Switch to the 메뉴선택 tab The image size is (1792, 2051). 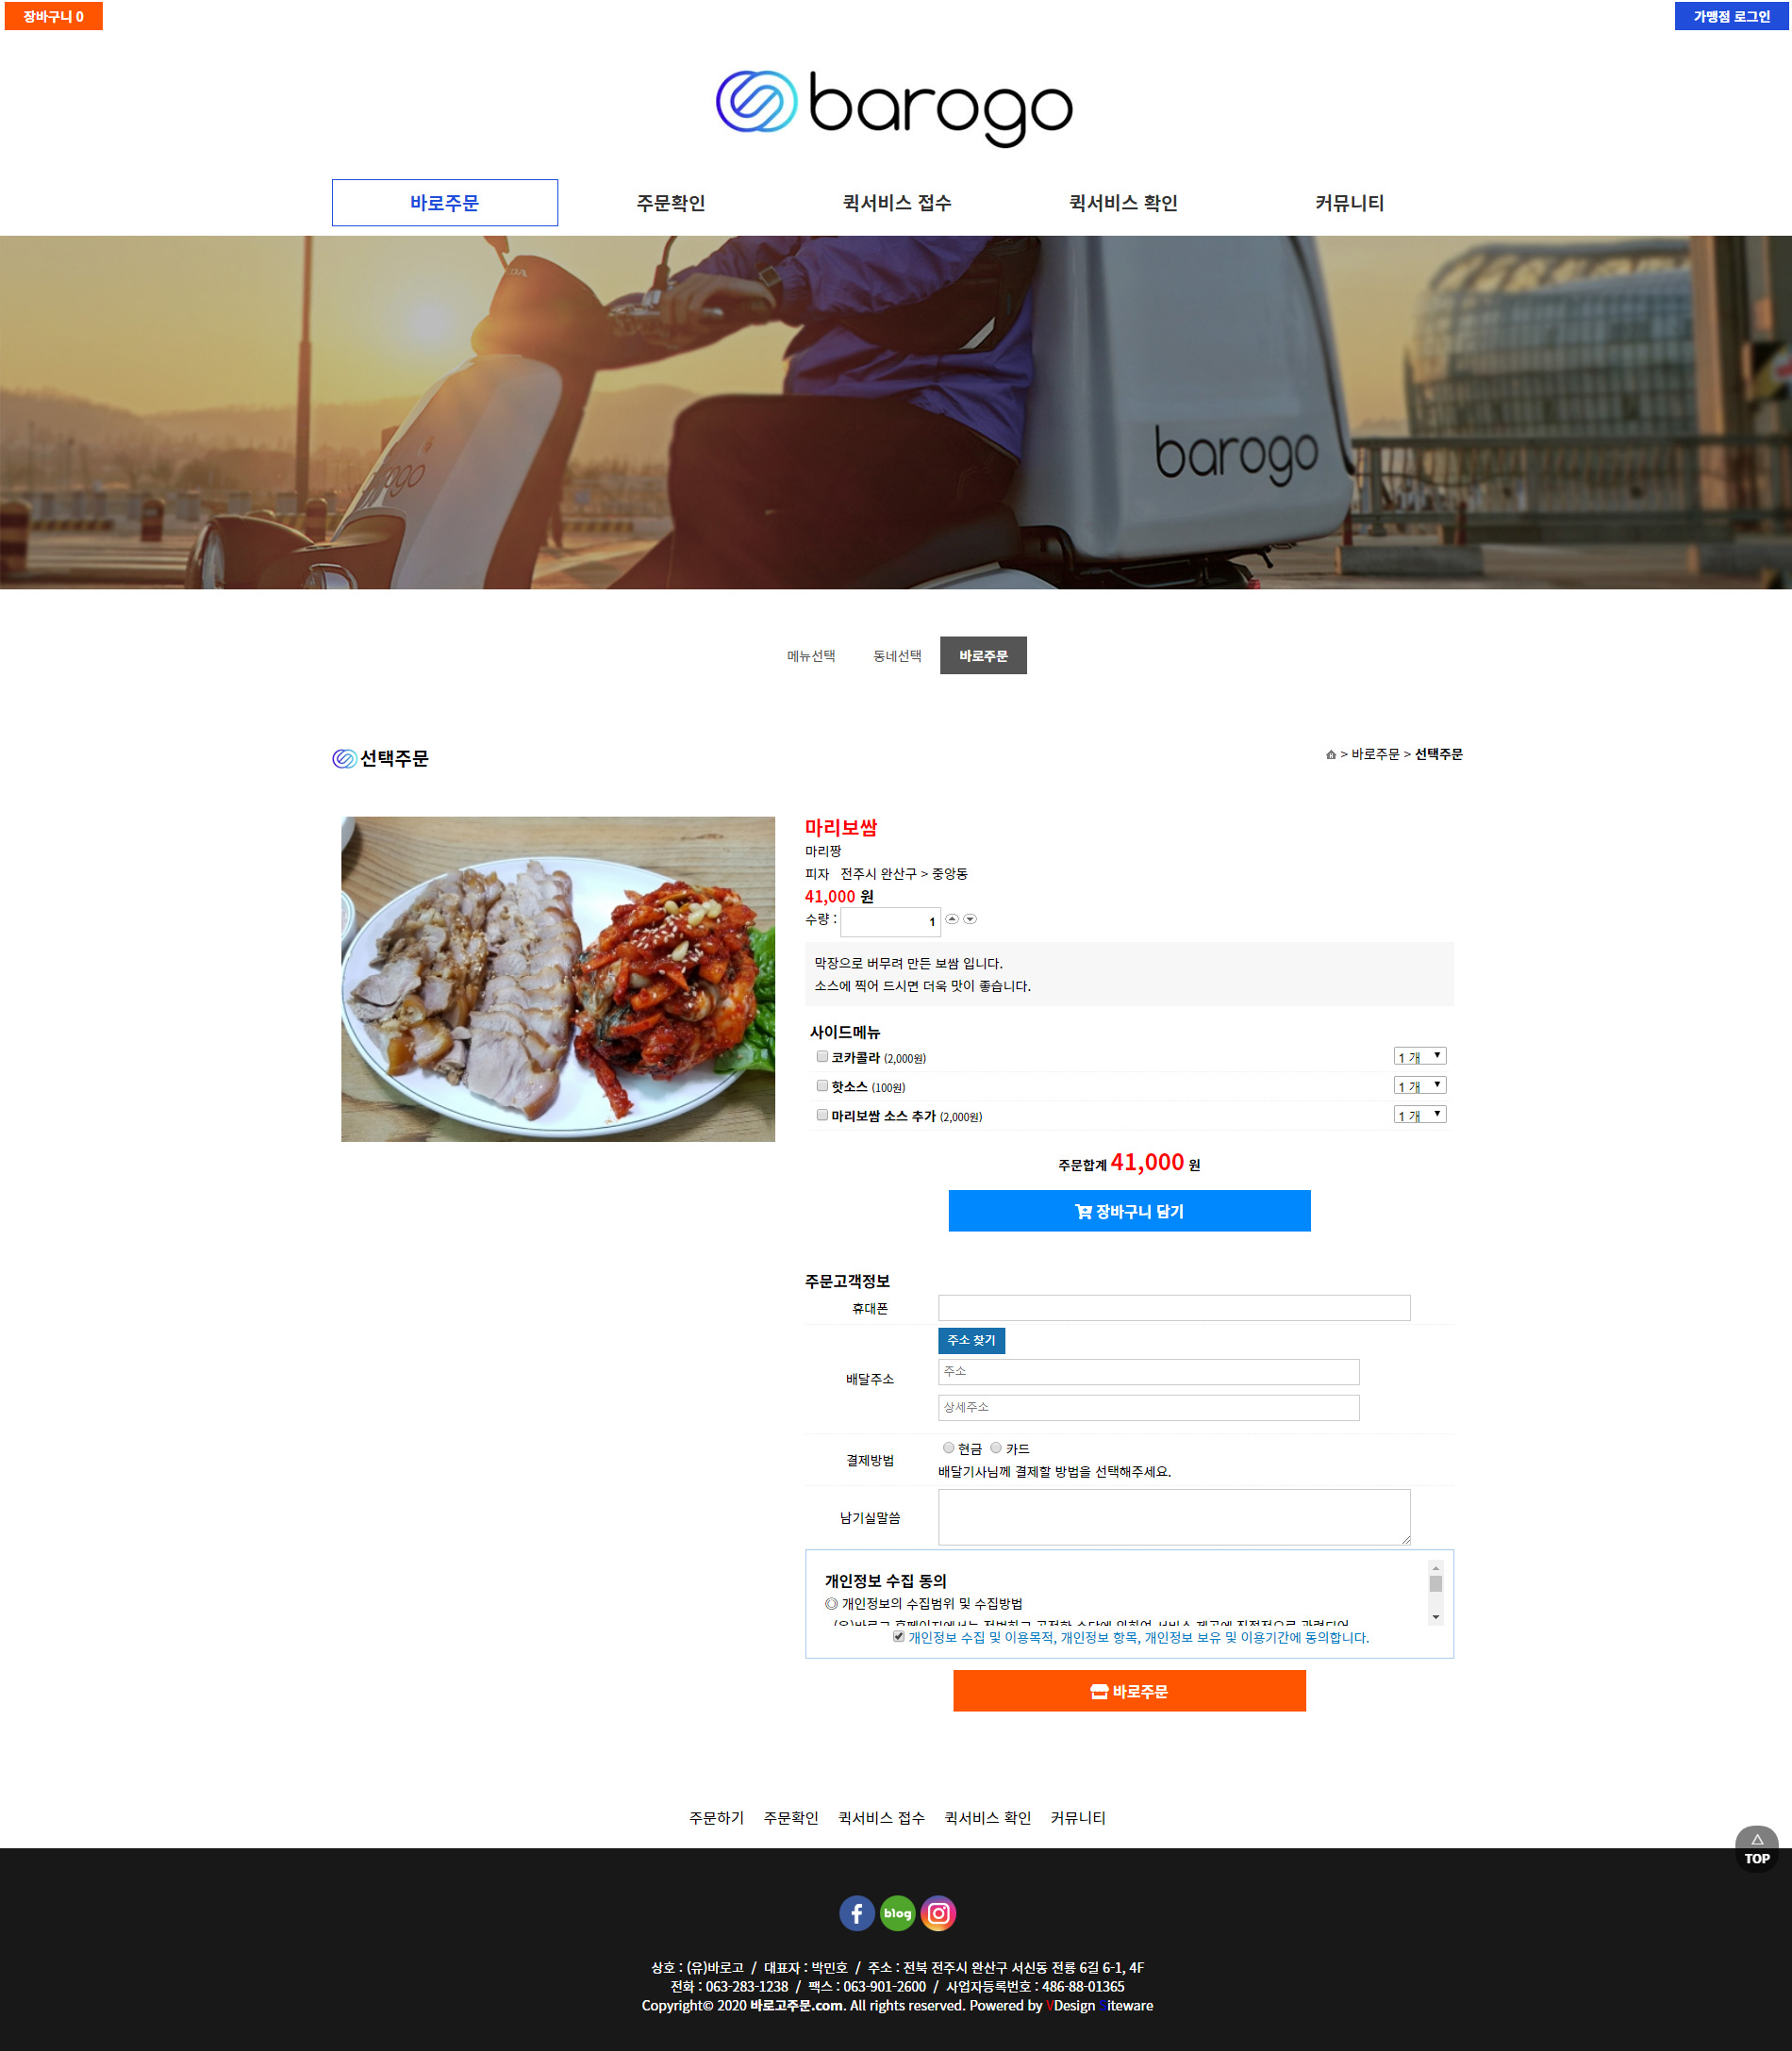click(x=811, y=656)
